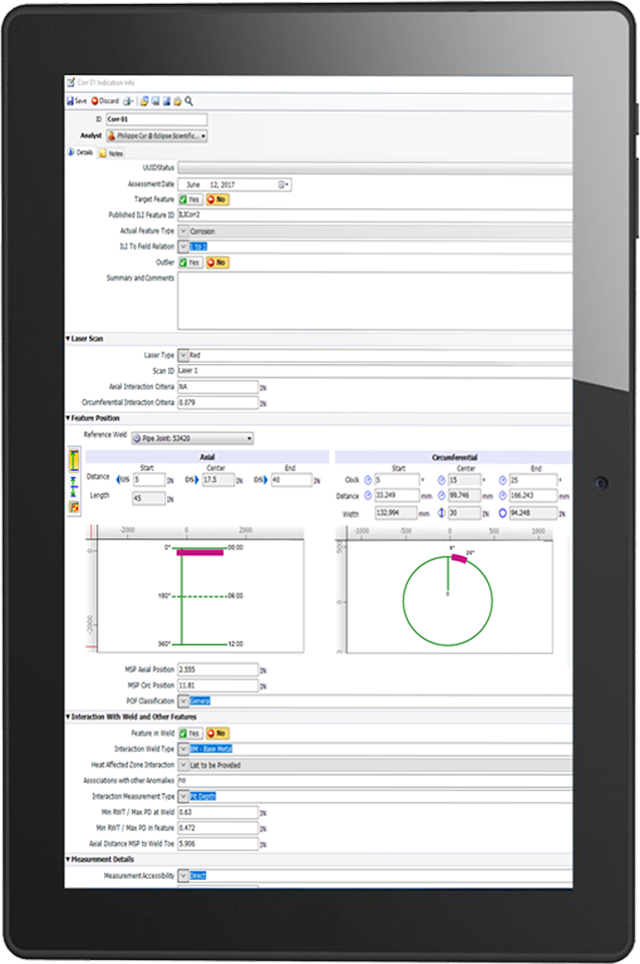Click the clock icon beside circumferential Start clock
The width and height of the screenshot is (640, 964).
point(368,480)
